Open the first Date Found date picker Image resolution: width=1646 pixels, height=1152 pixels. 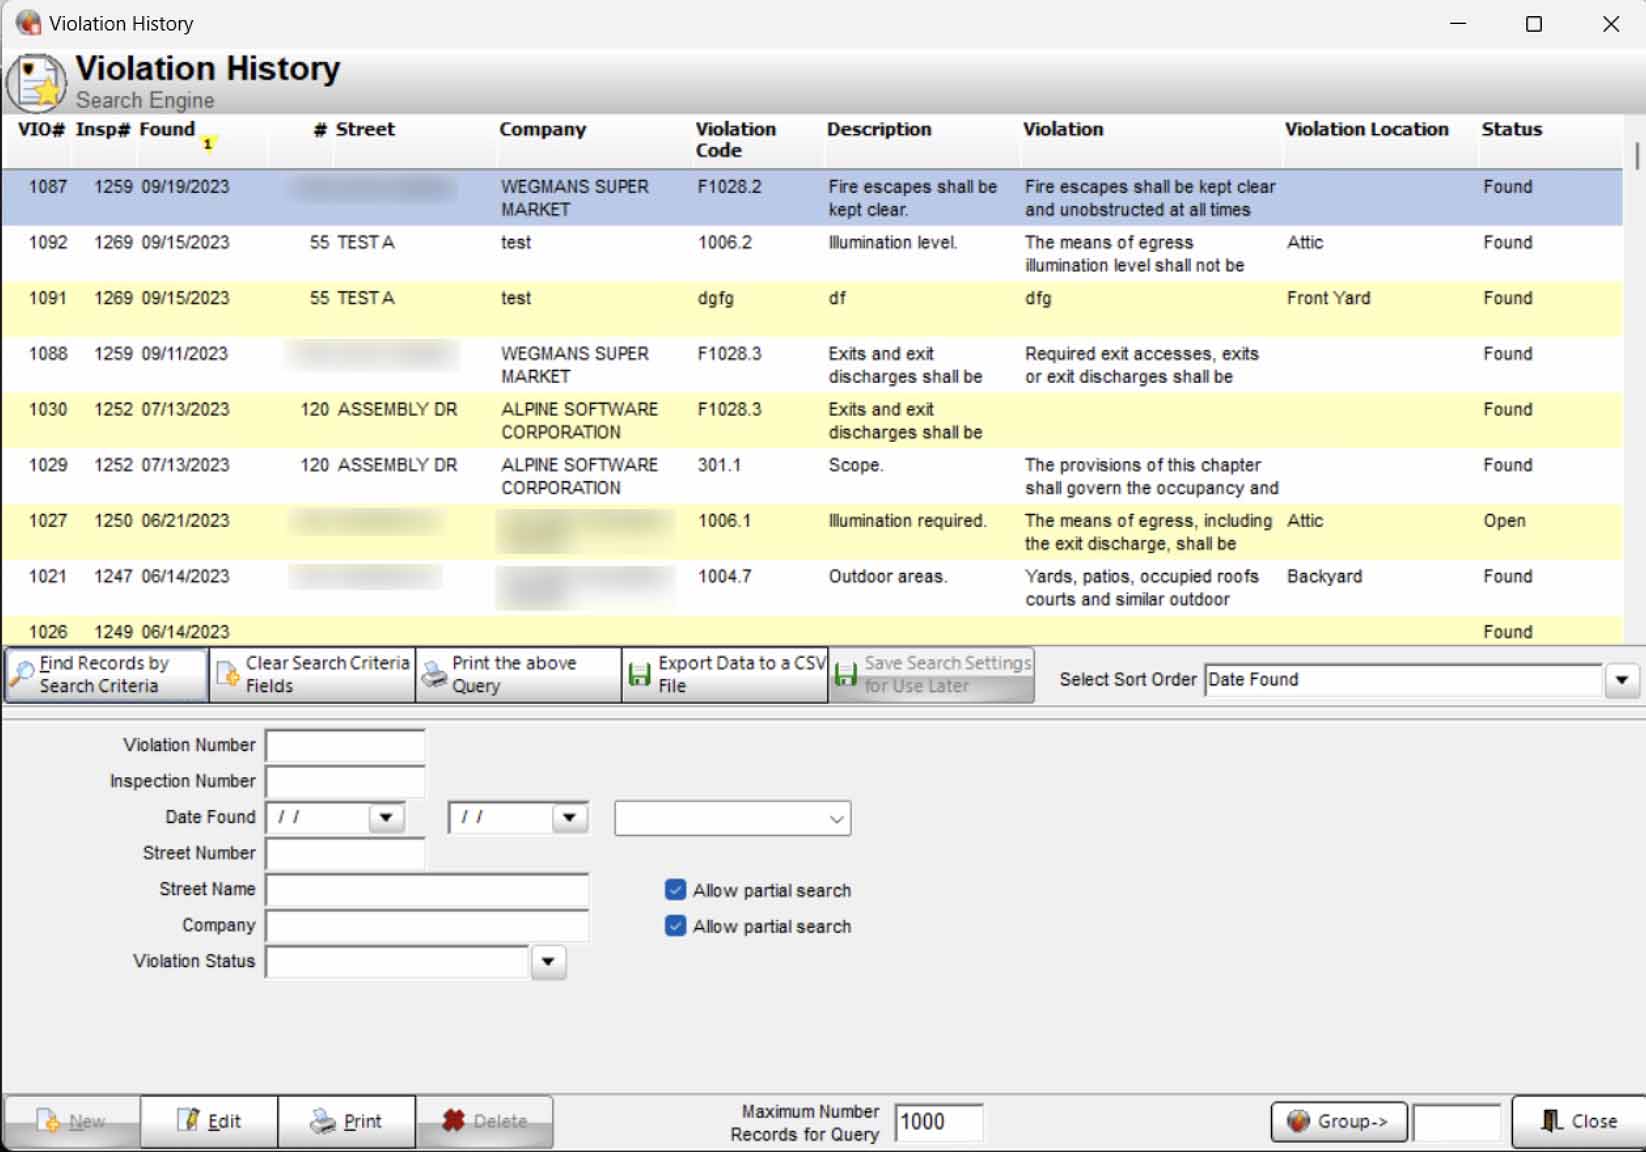(386, 817)
